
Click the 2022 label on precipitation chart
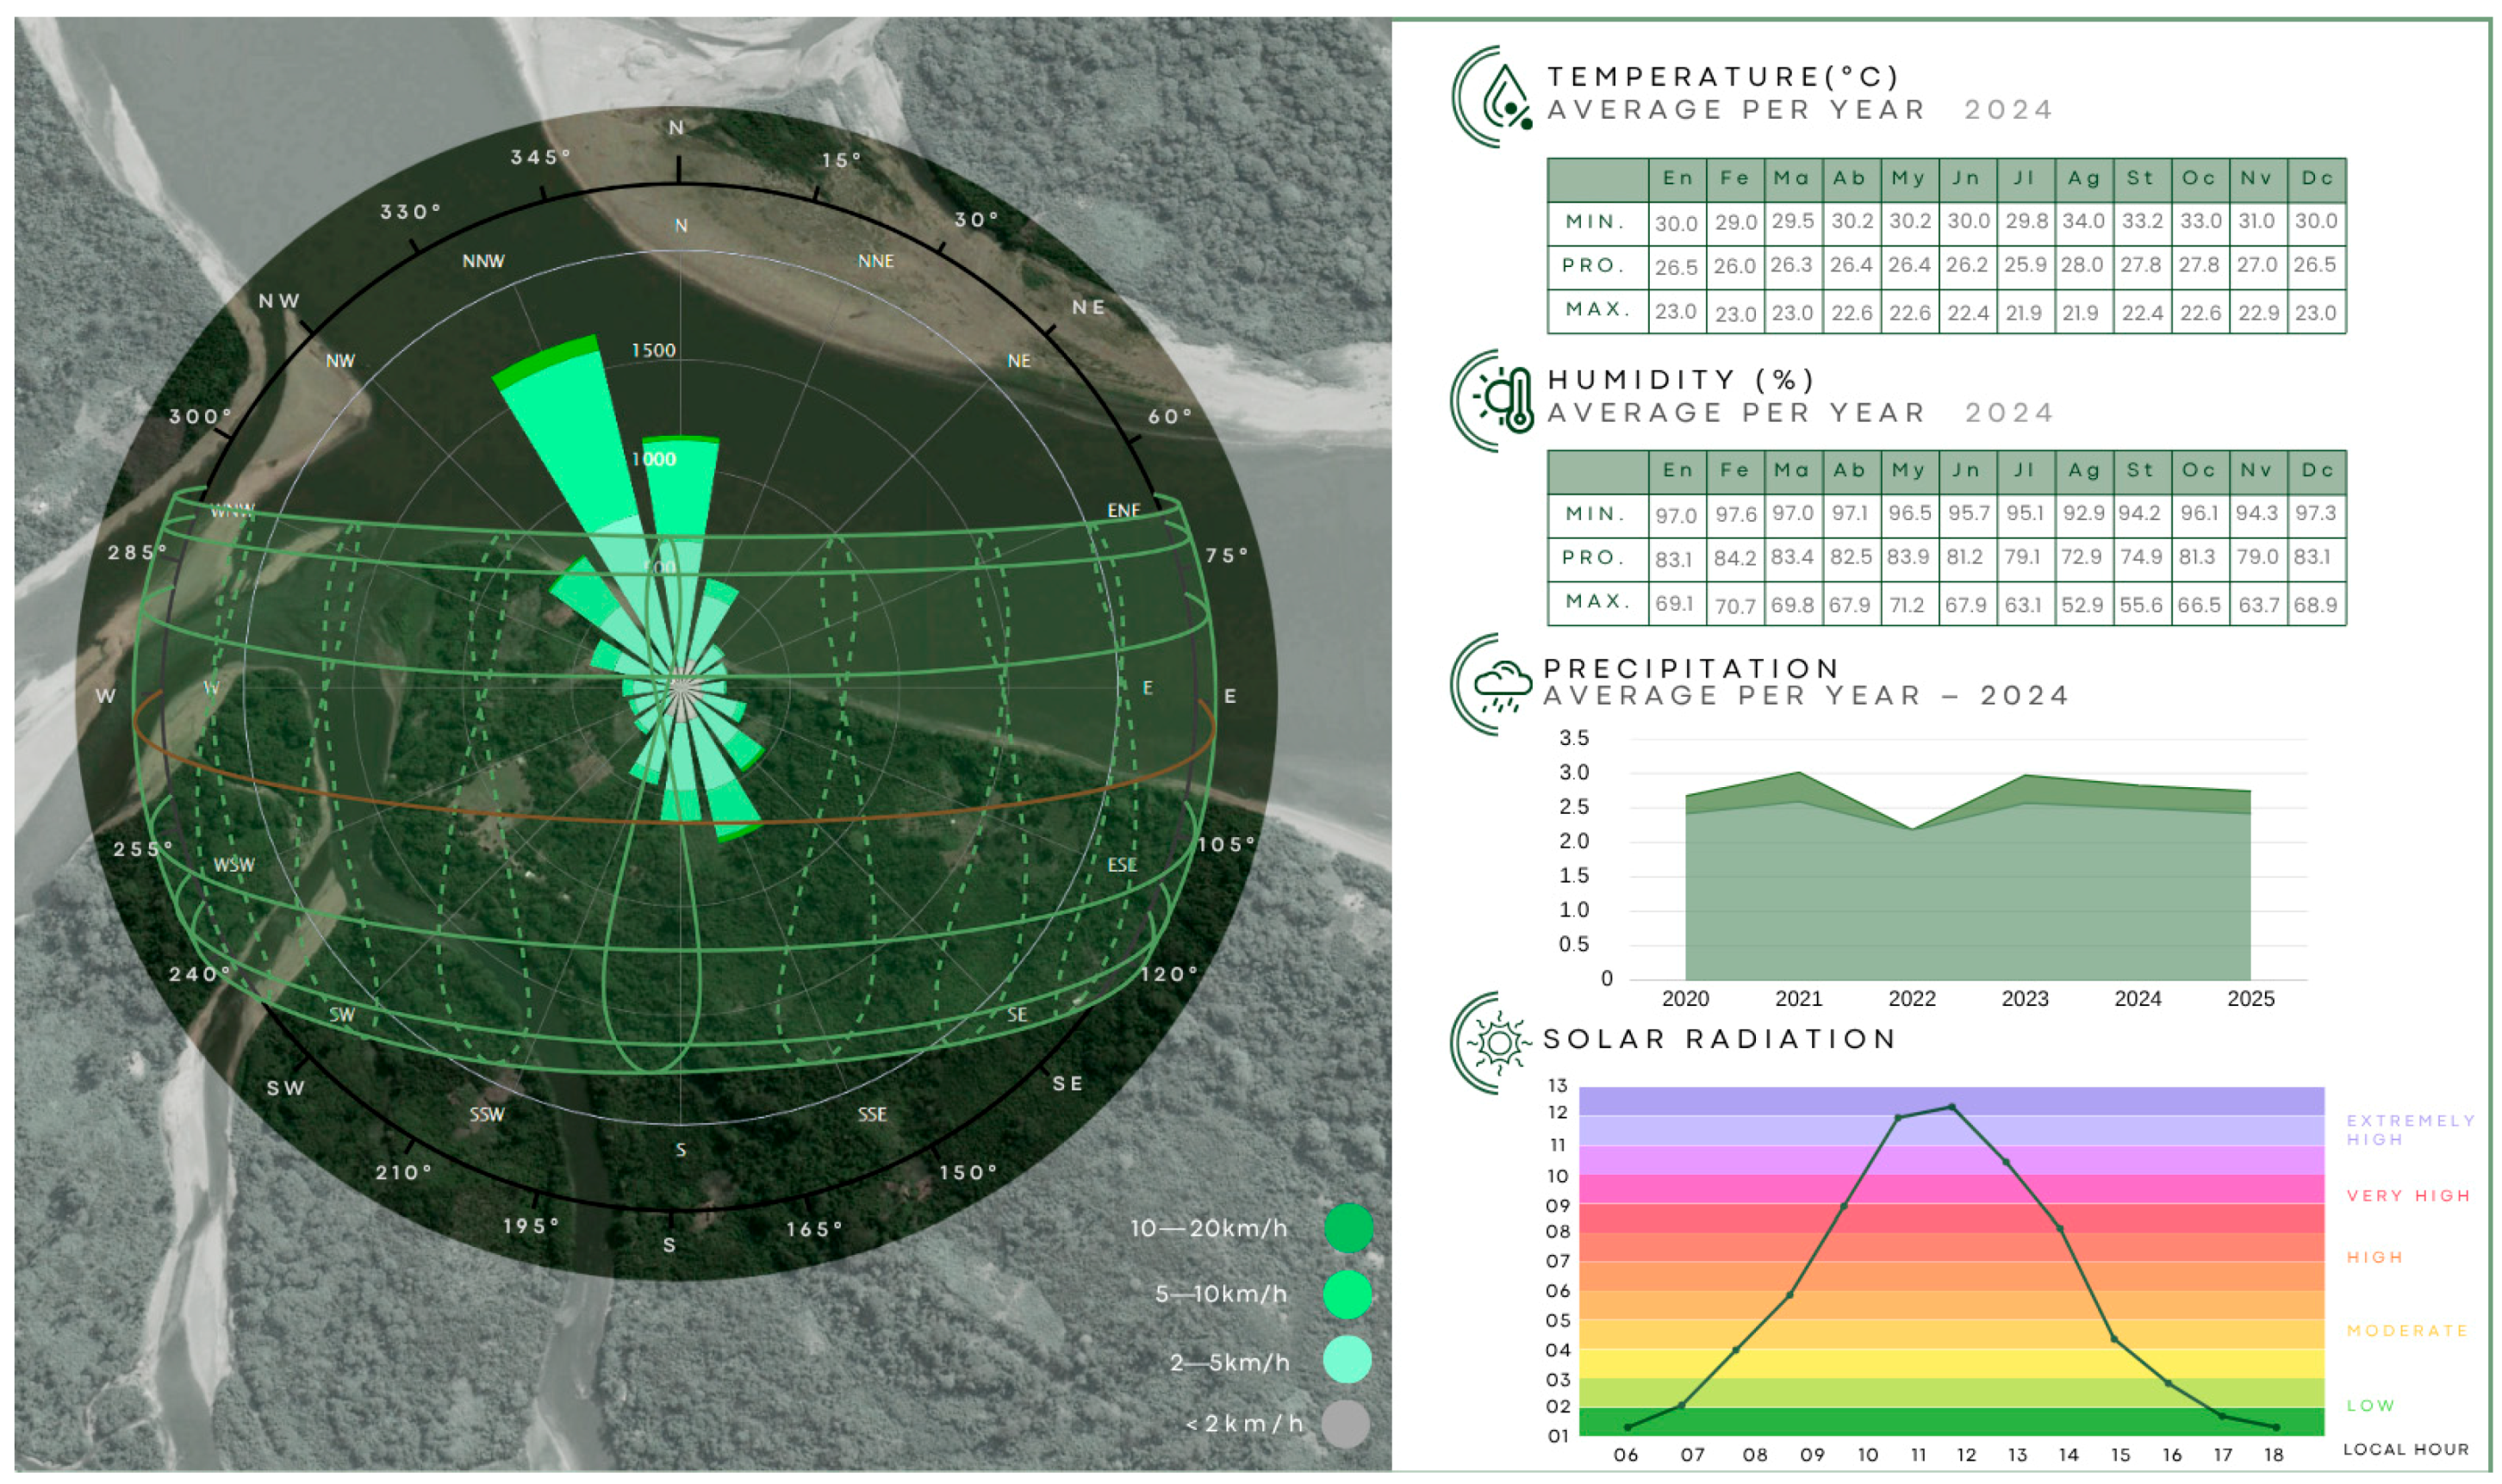[1911, 998]
